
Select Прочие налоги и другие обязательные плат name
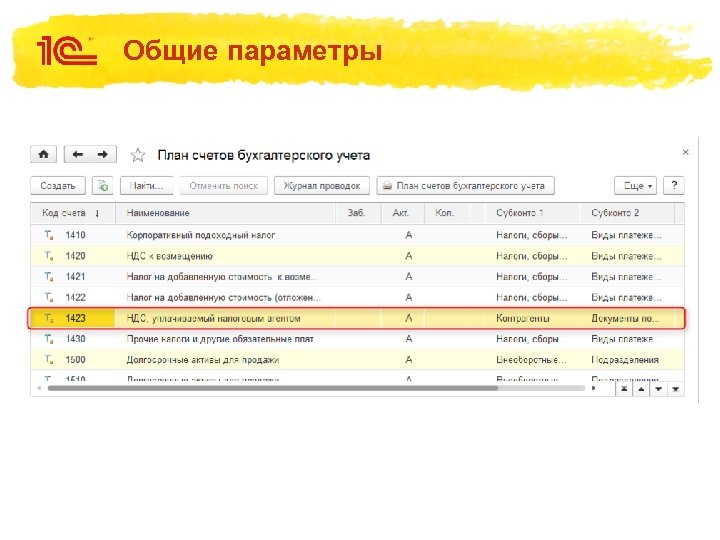tap(220, 339)
